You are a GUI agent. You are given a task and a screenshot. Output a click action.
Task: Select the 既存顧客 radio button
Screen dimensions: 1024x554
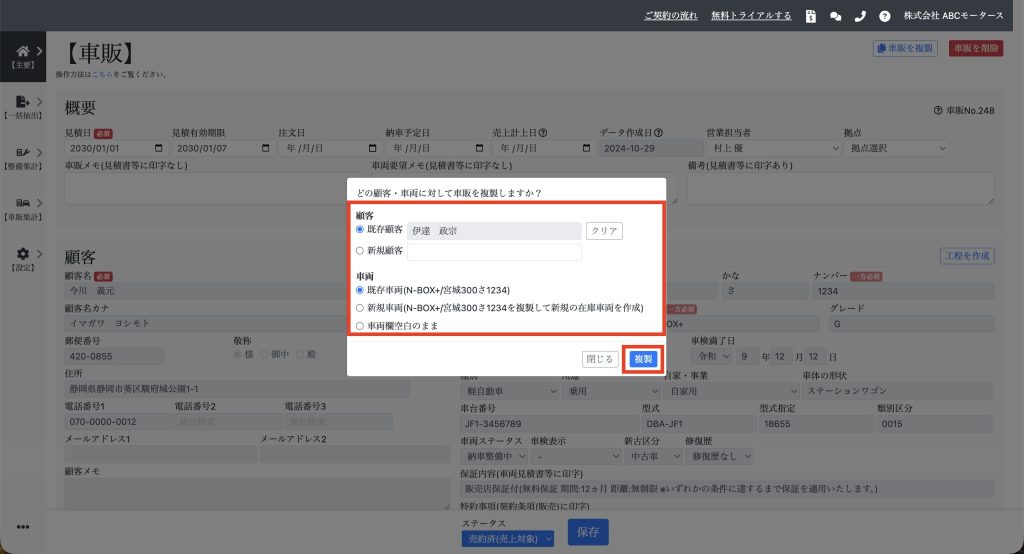click(361, 230)
